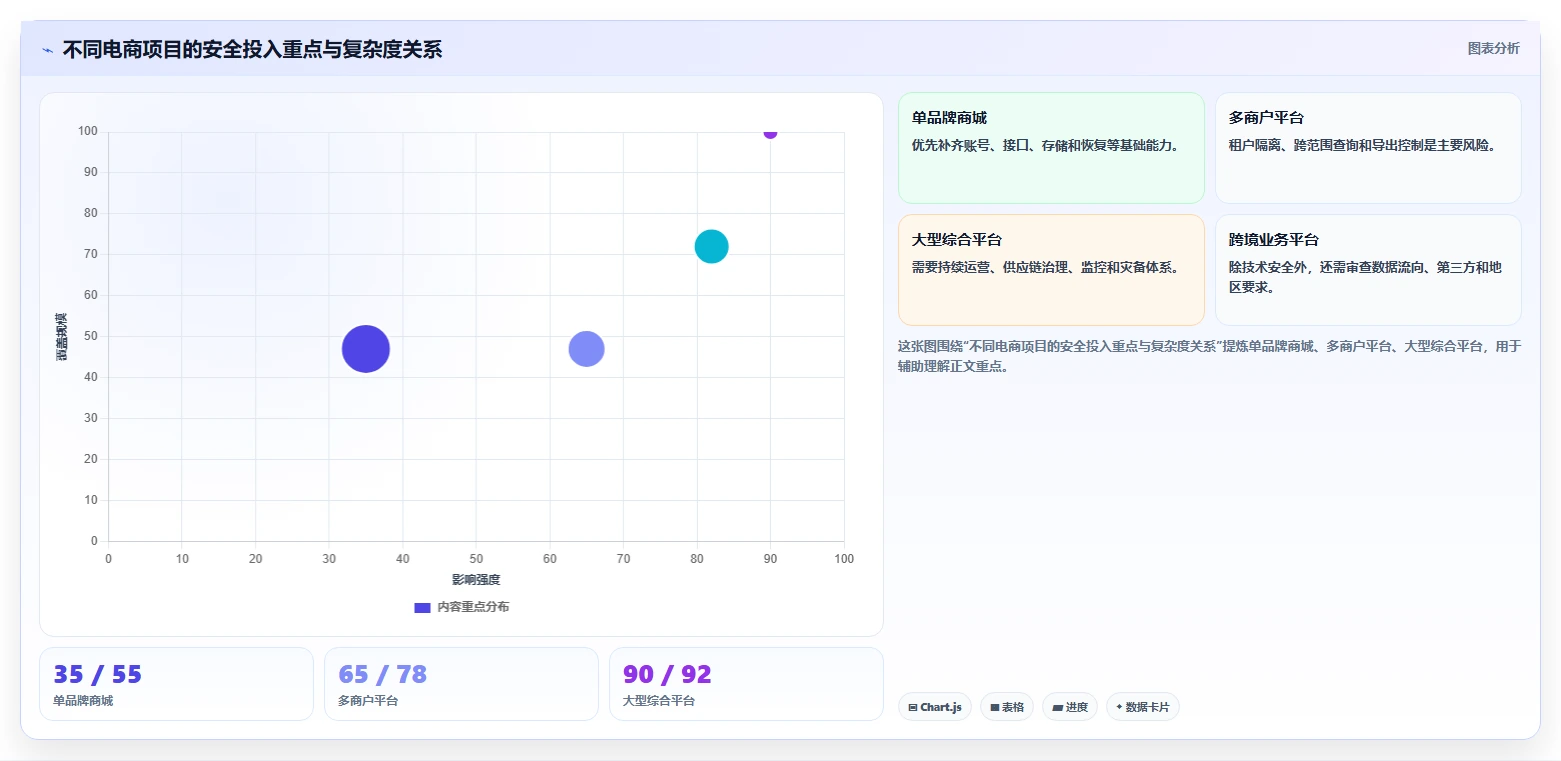The height and width of the screenshot is (761, 1561).
Task: Click the y-axis tick value 100
Action: pos(88,131)
